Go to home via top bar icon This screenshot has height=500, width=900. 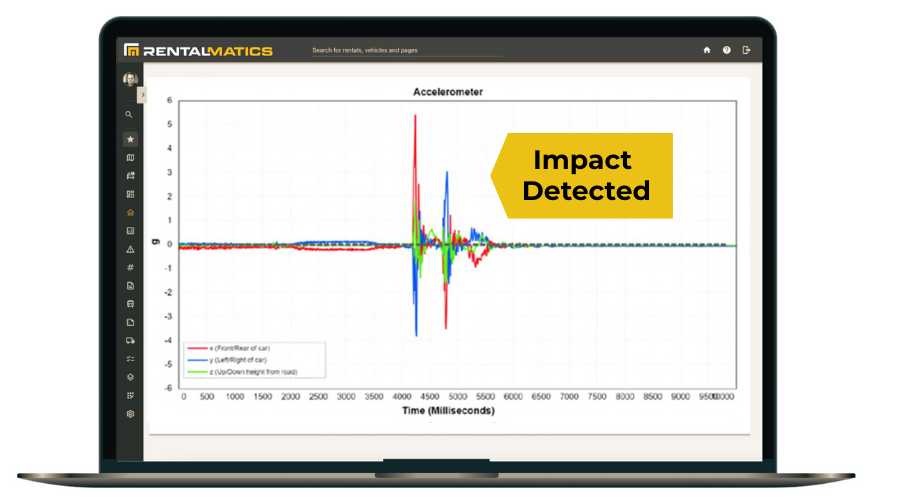coord(707,50)
